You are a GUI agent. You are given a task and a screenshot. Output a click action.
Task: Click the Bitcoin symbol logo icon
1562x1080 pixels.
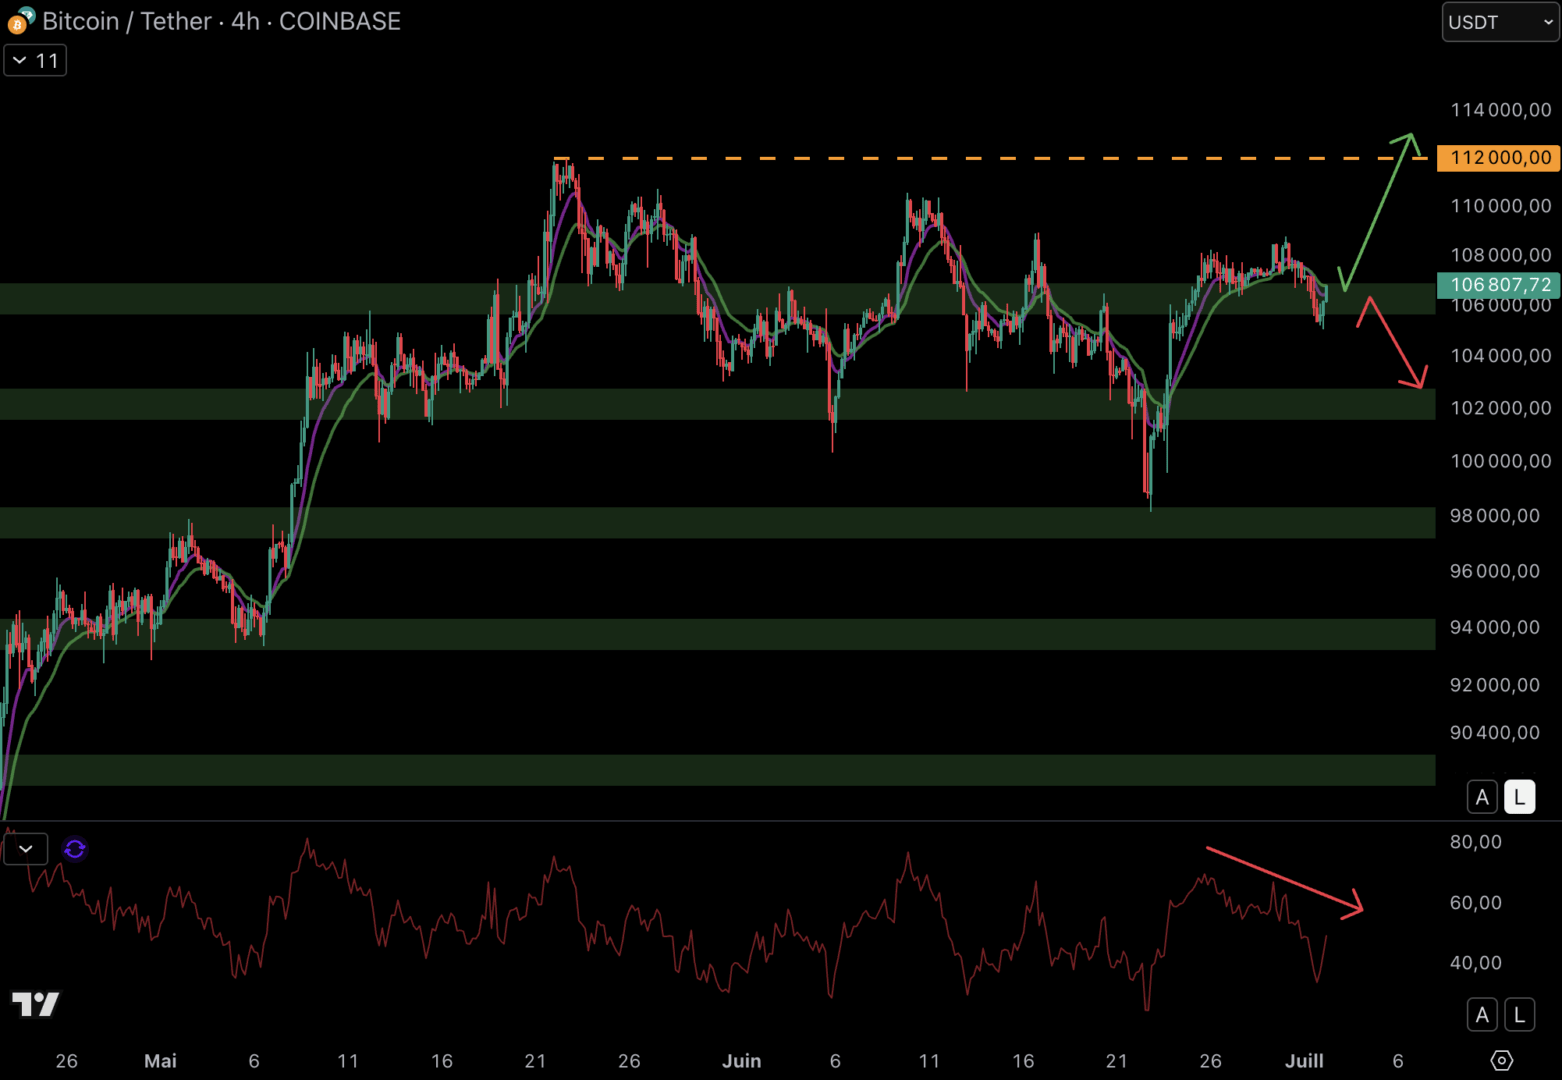(x=20, y=21)
